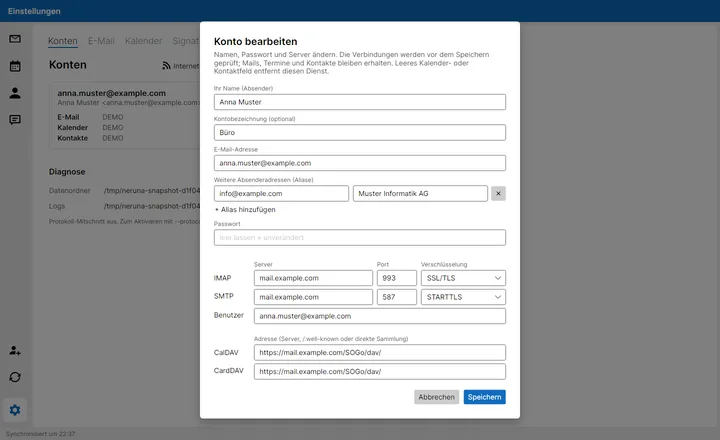720x440 pixels.
Task: Open the mail view from sidebar envelope icon
Action: 15,39
